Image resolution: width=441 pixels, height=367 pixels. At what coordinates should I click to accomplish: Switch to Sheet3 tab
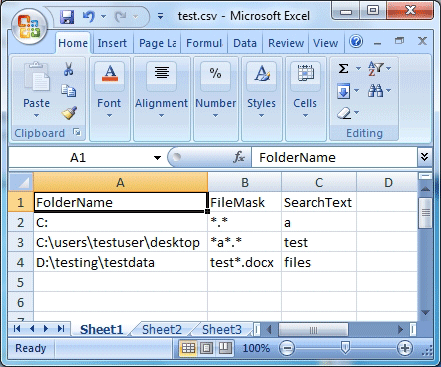[222, 329]
